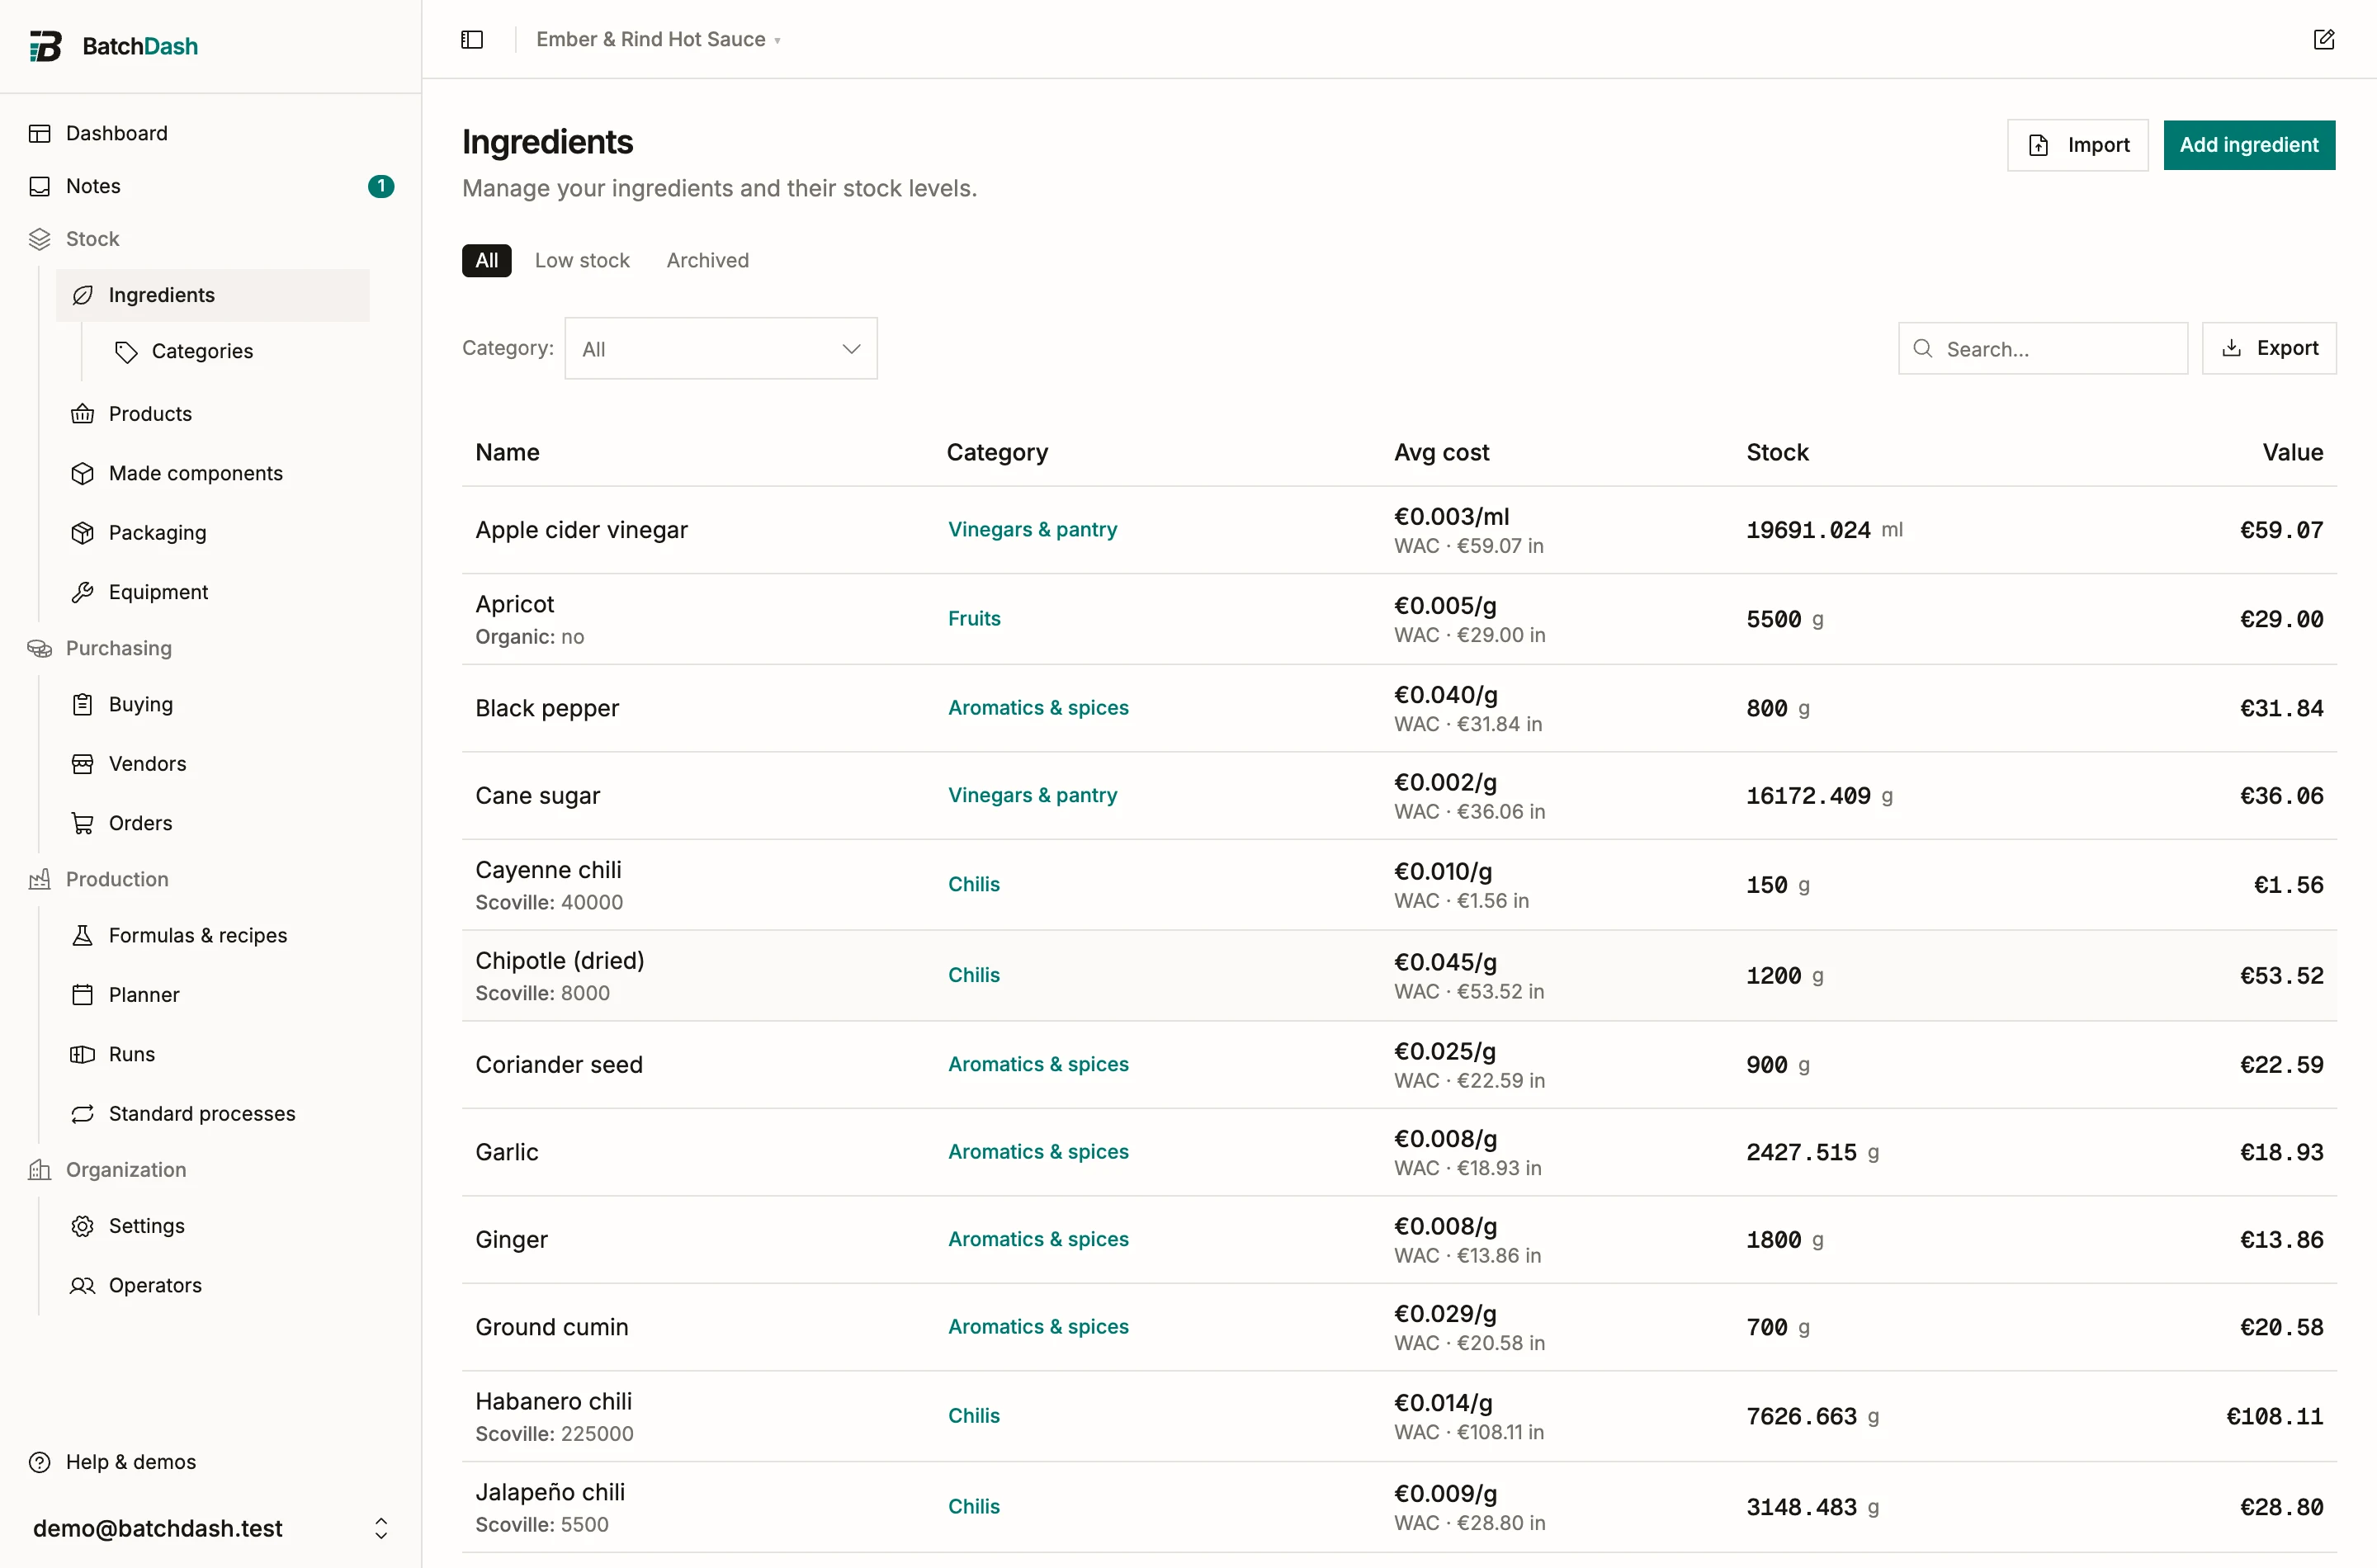Open Made components cube icon
Image resolution: width=2377 pixels, height=1568 pixels.
coord(83,473)
